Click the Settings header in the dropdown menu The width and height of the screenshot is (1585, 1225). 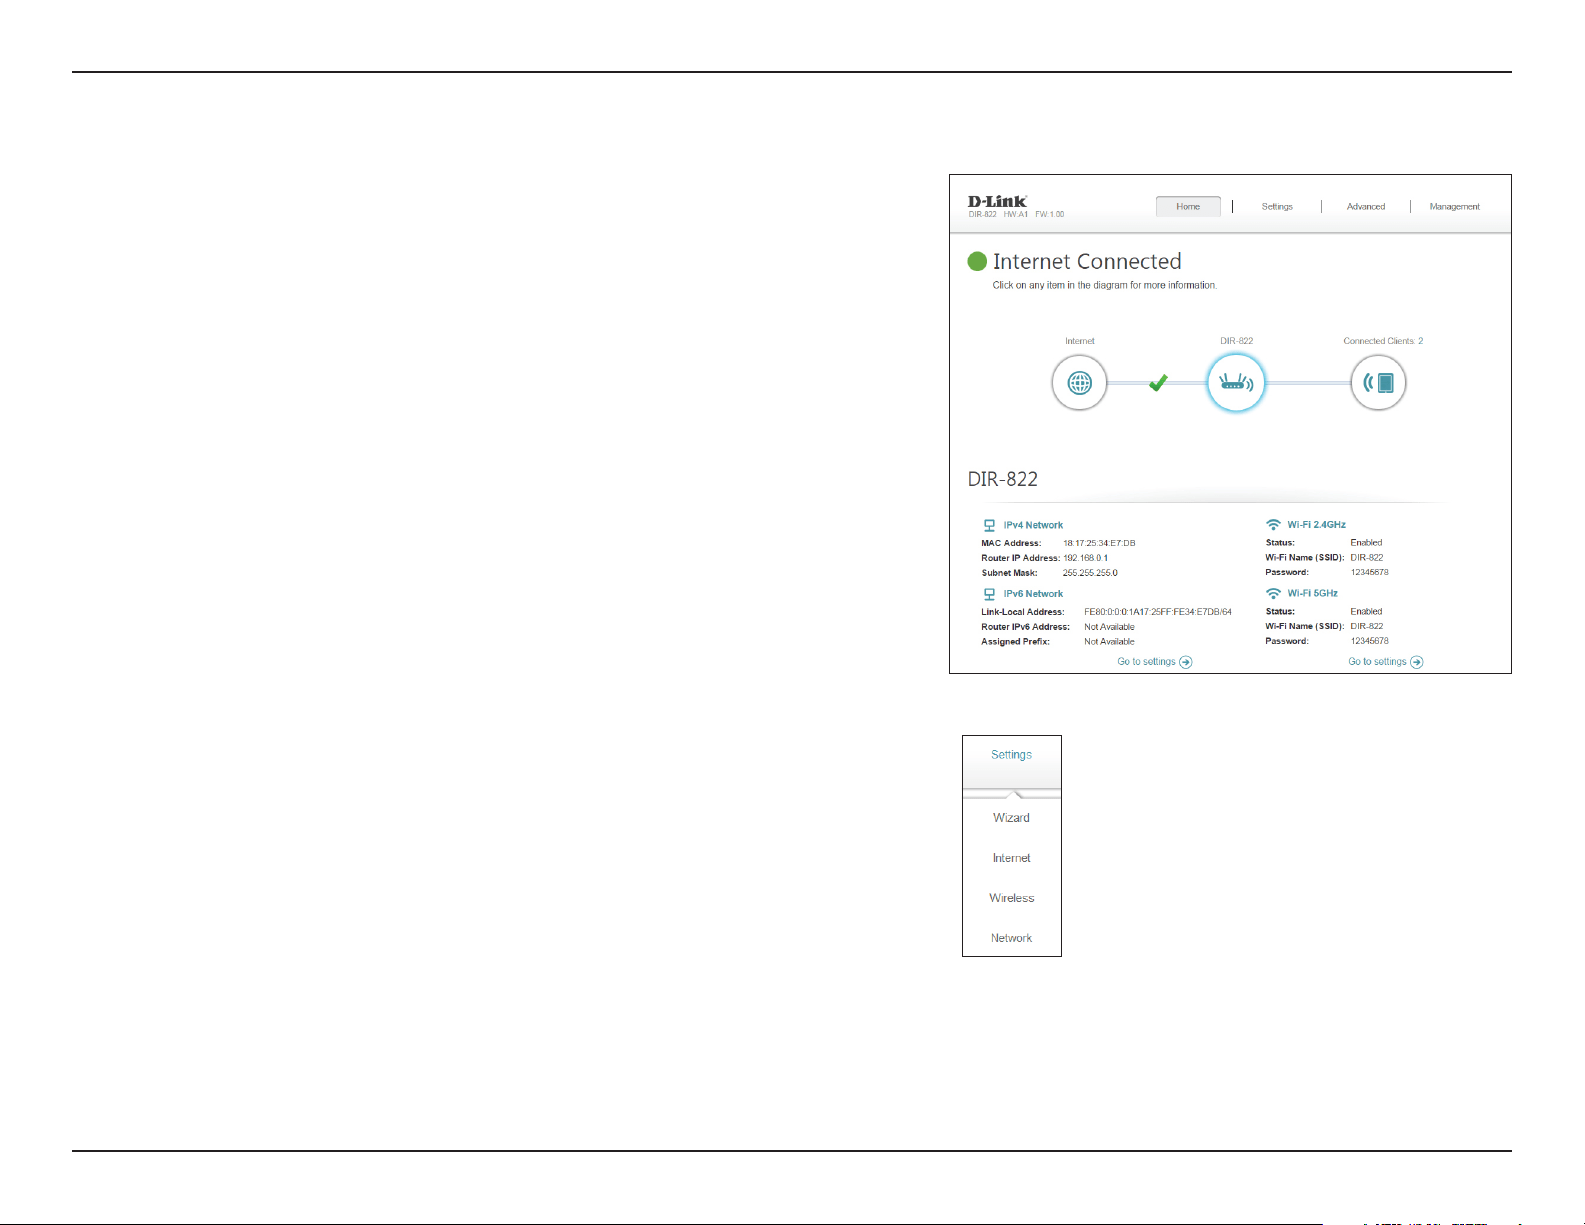point(1011,755)
